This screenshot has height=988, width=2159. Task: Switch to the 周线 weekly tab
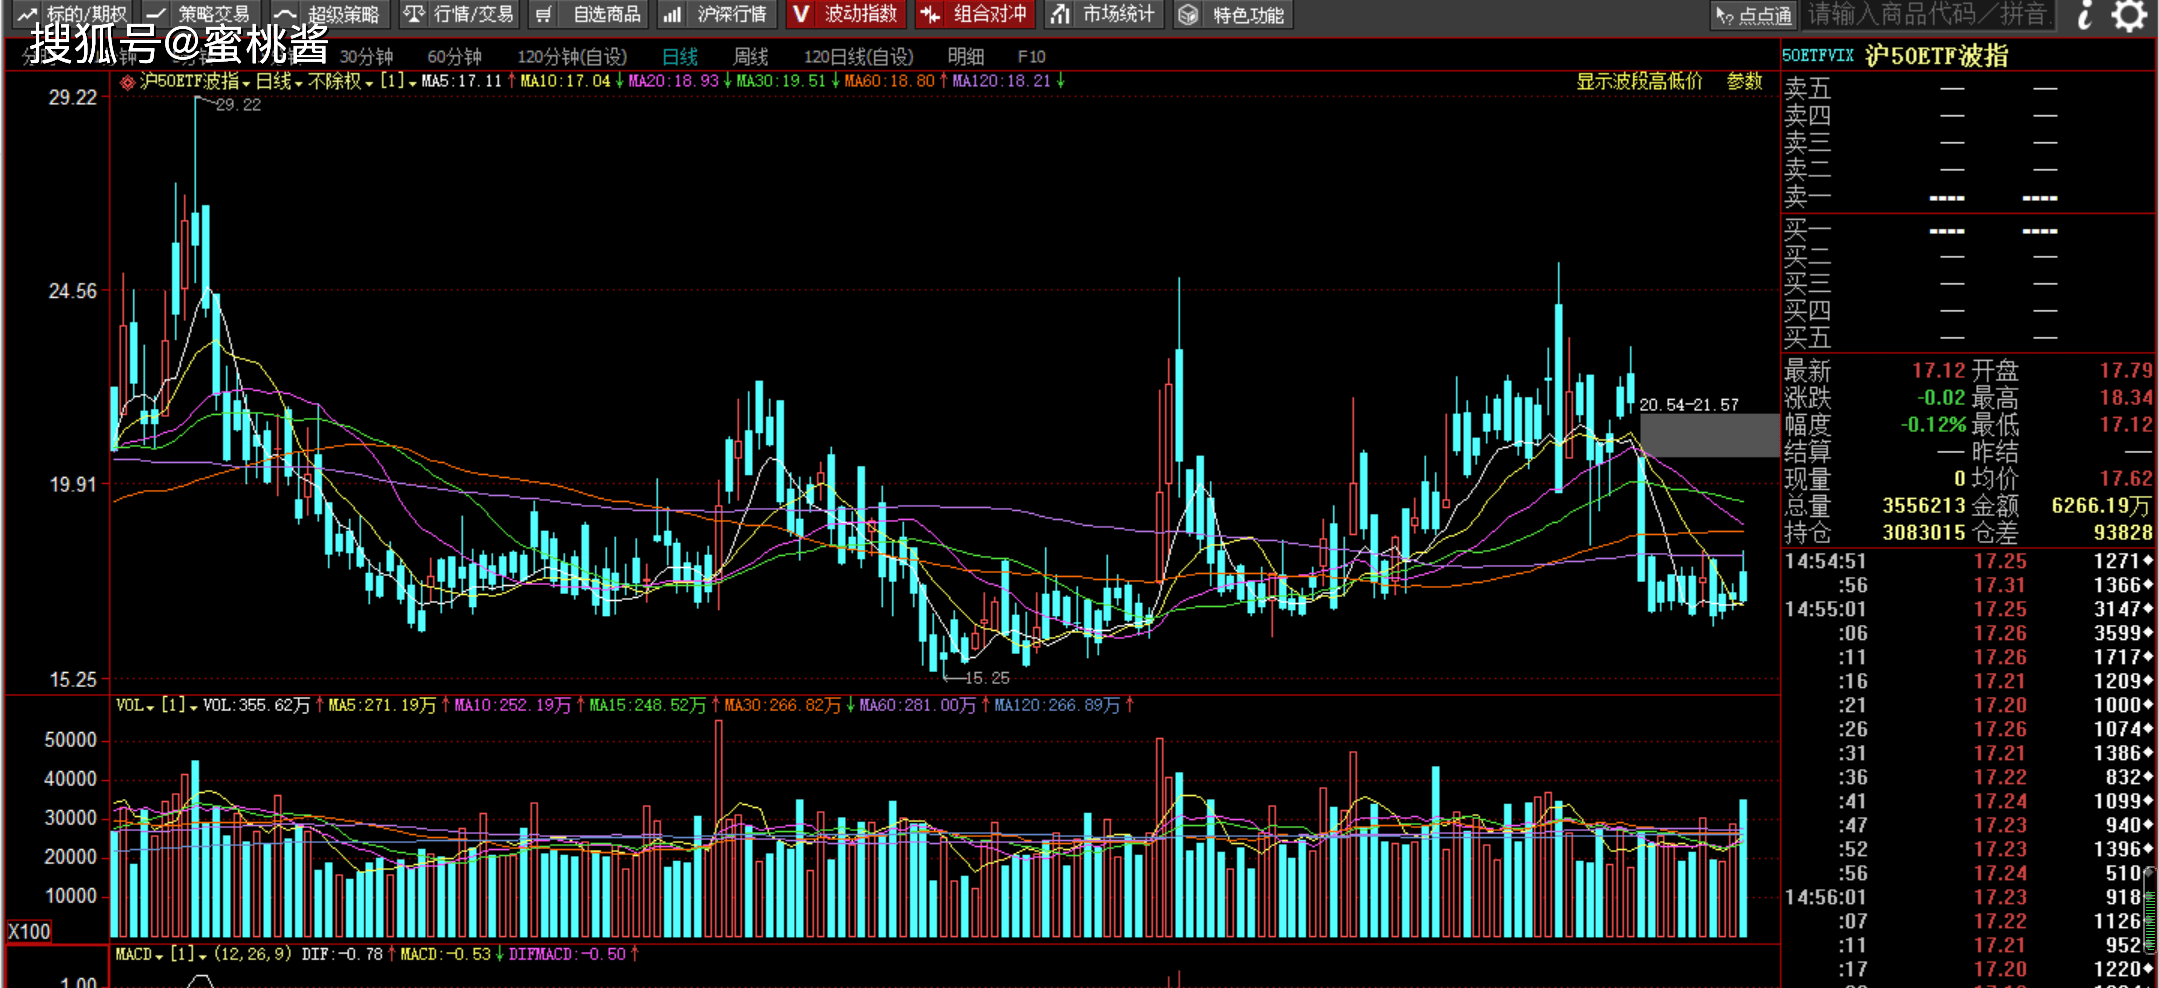coord(750,57)
